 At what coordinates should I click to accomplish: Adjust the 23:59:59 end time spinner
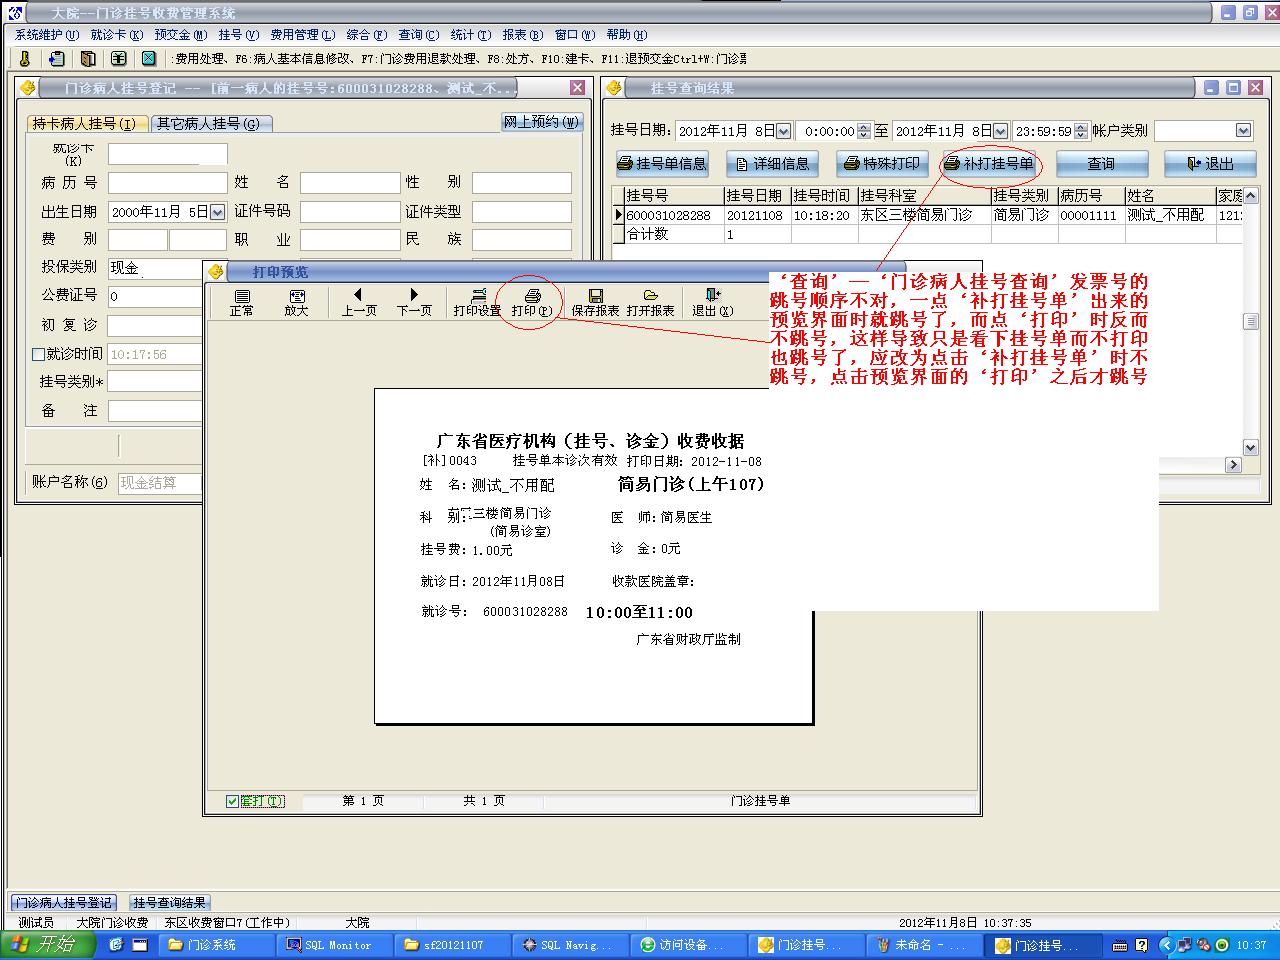click(1080, 131)
